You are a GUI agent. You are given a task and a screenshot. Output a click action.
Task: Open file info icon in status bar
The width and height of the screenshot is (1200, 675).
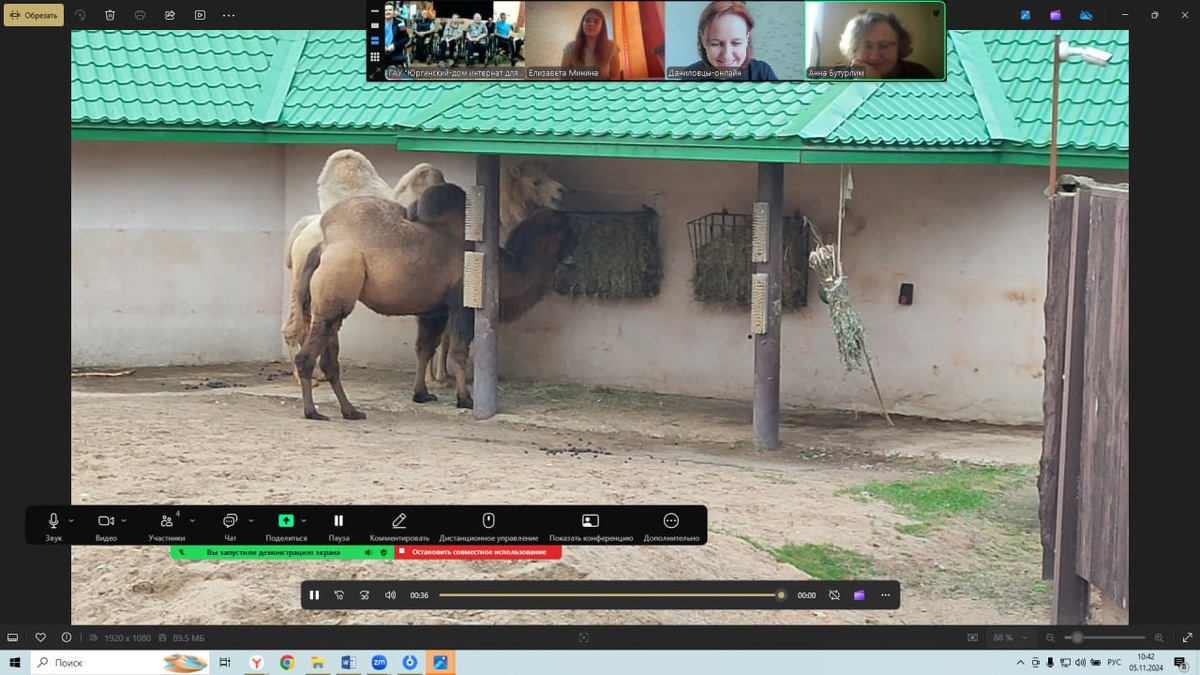pos(66,637)
